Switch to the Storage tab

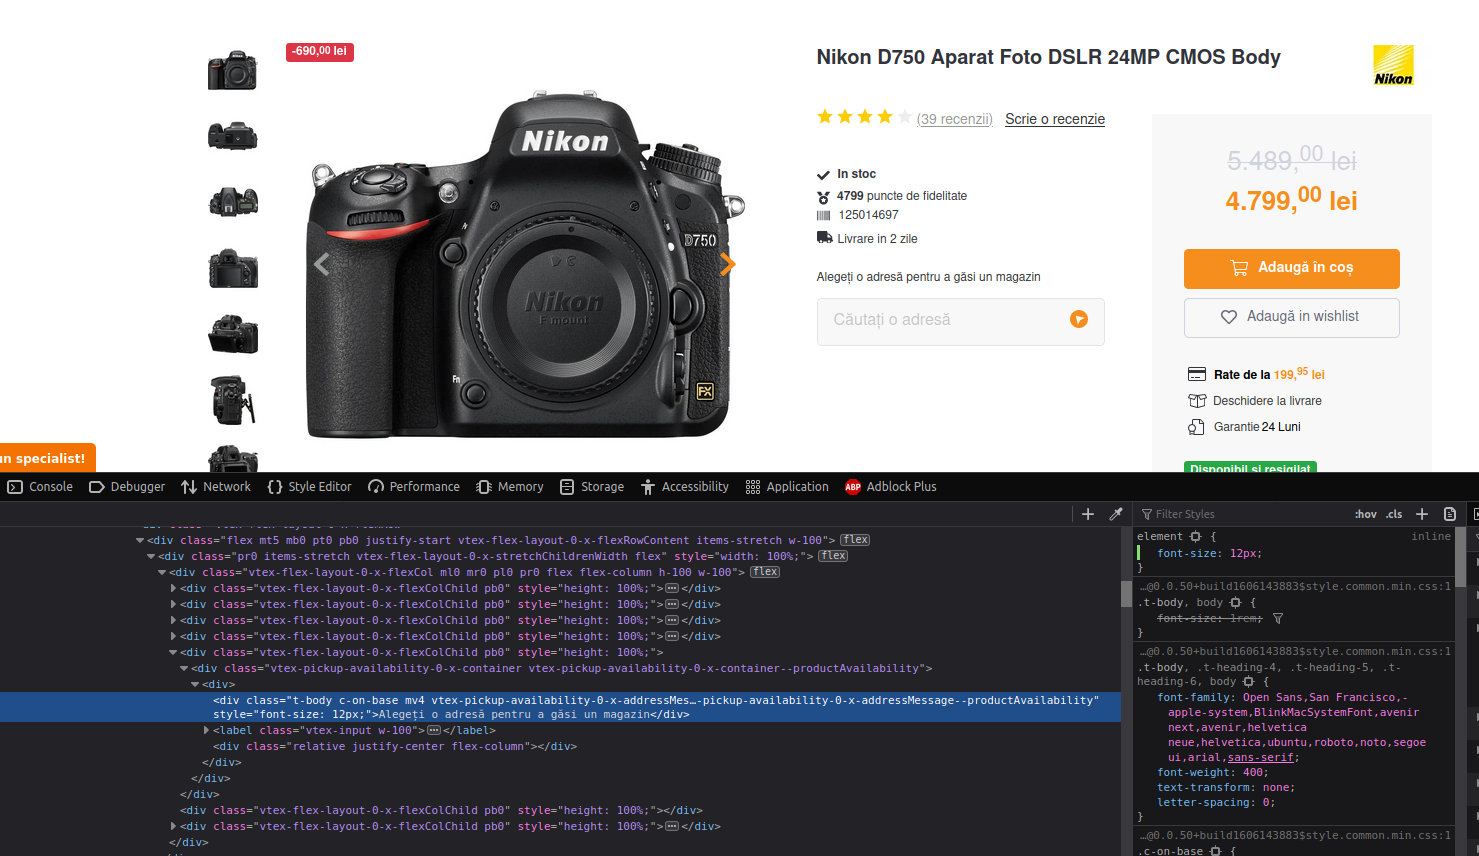point(592,487)
